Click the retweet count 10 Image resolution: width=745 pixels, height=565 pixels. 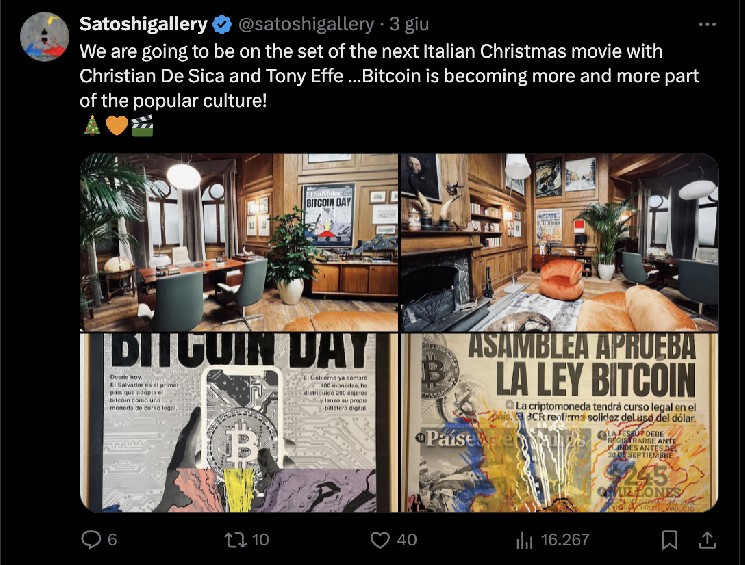point(260,540)
